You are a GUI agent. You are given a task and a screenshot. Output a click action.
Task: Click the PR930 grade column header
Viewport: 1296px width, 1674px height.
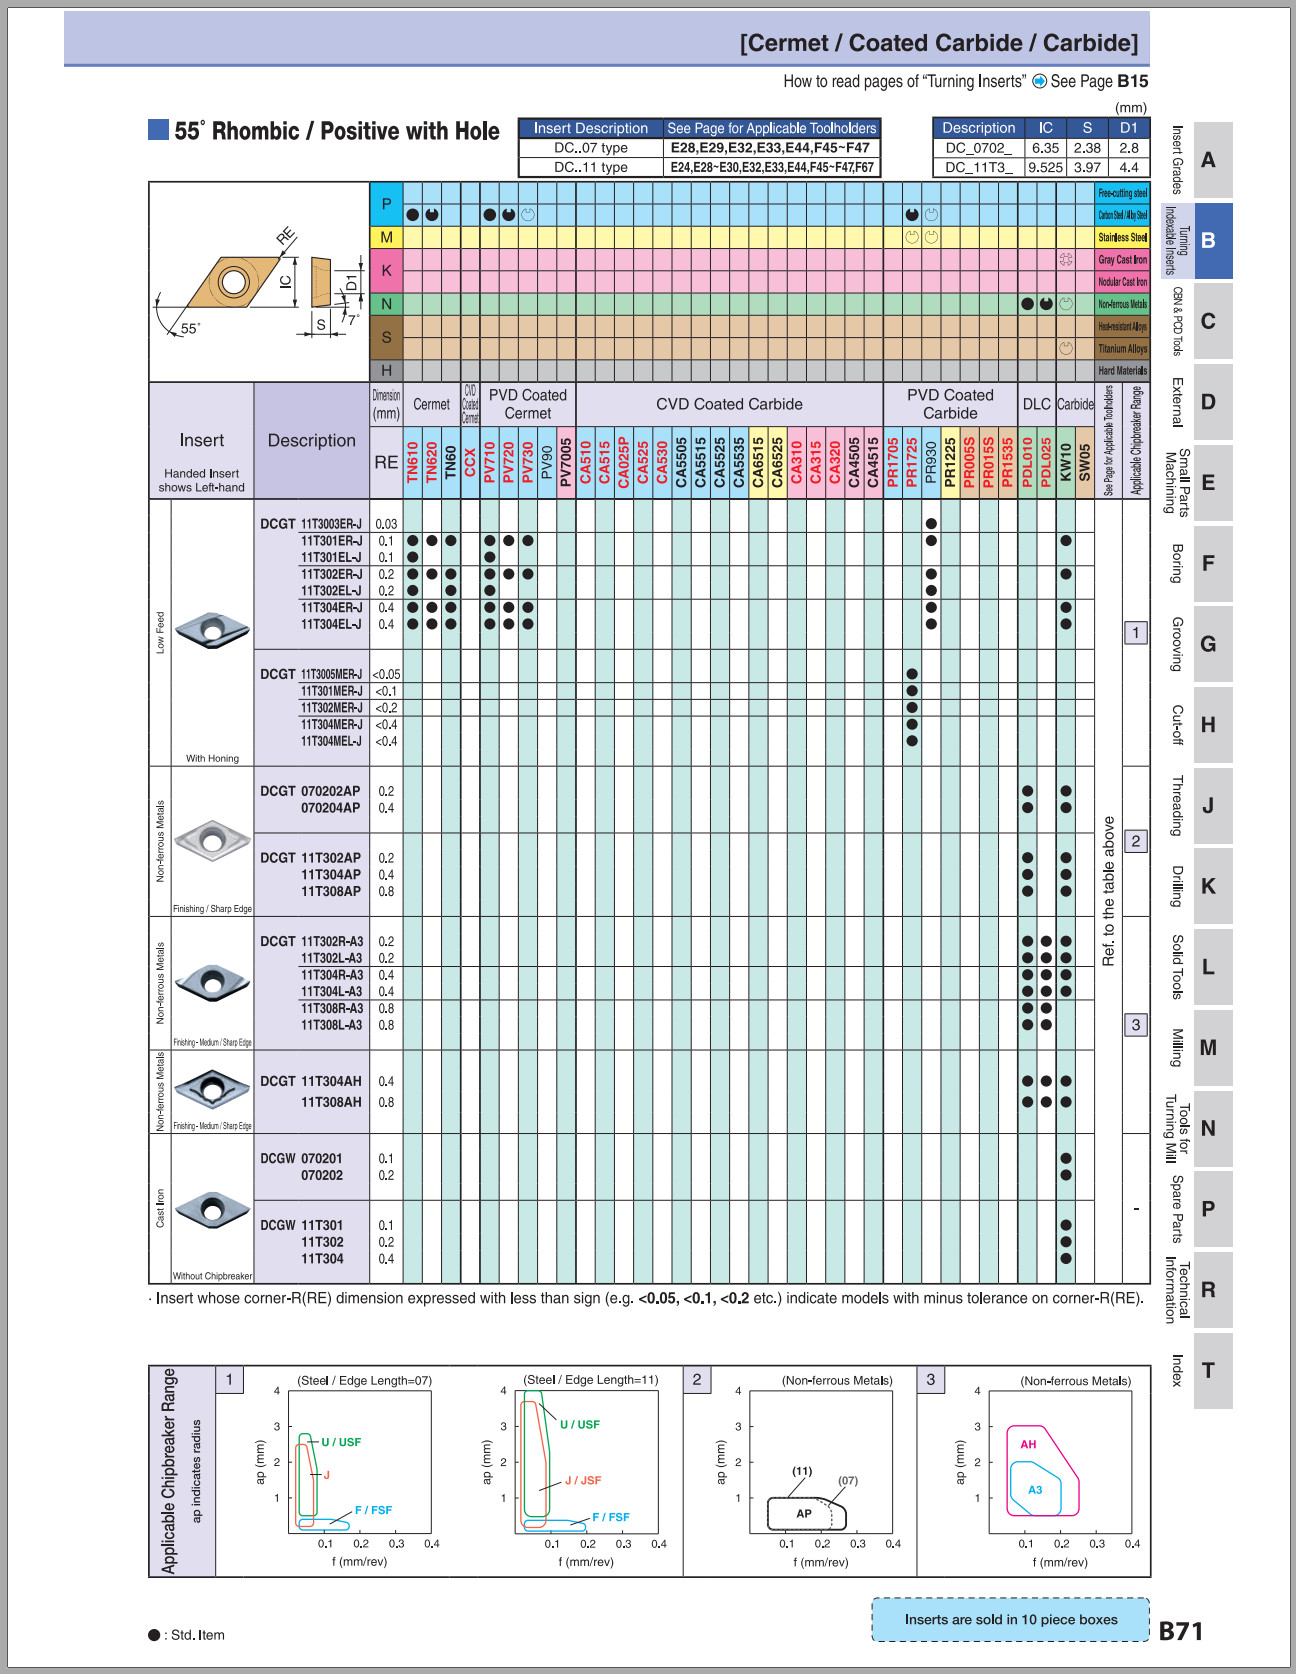click(x=931, y=463)
